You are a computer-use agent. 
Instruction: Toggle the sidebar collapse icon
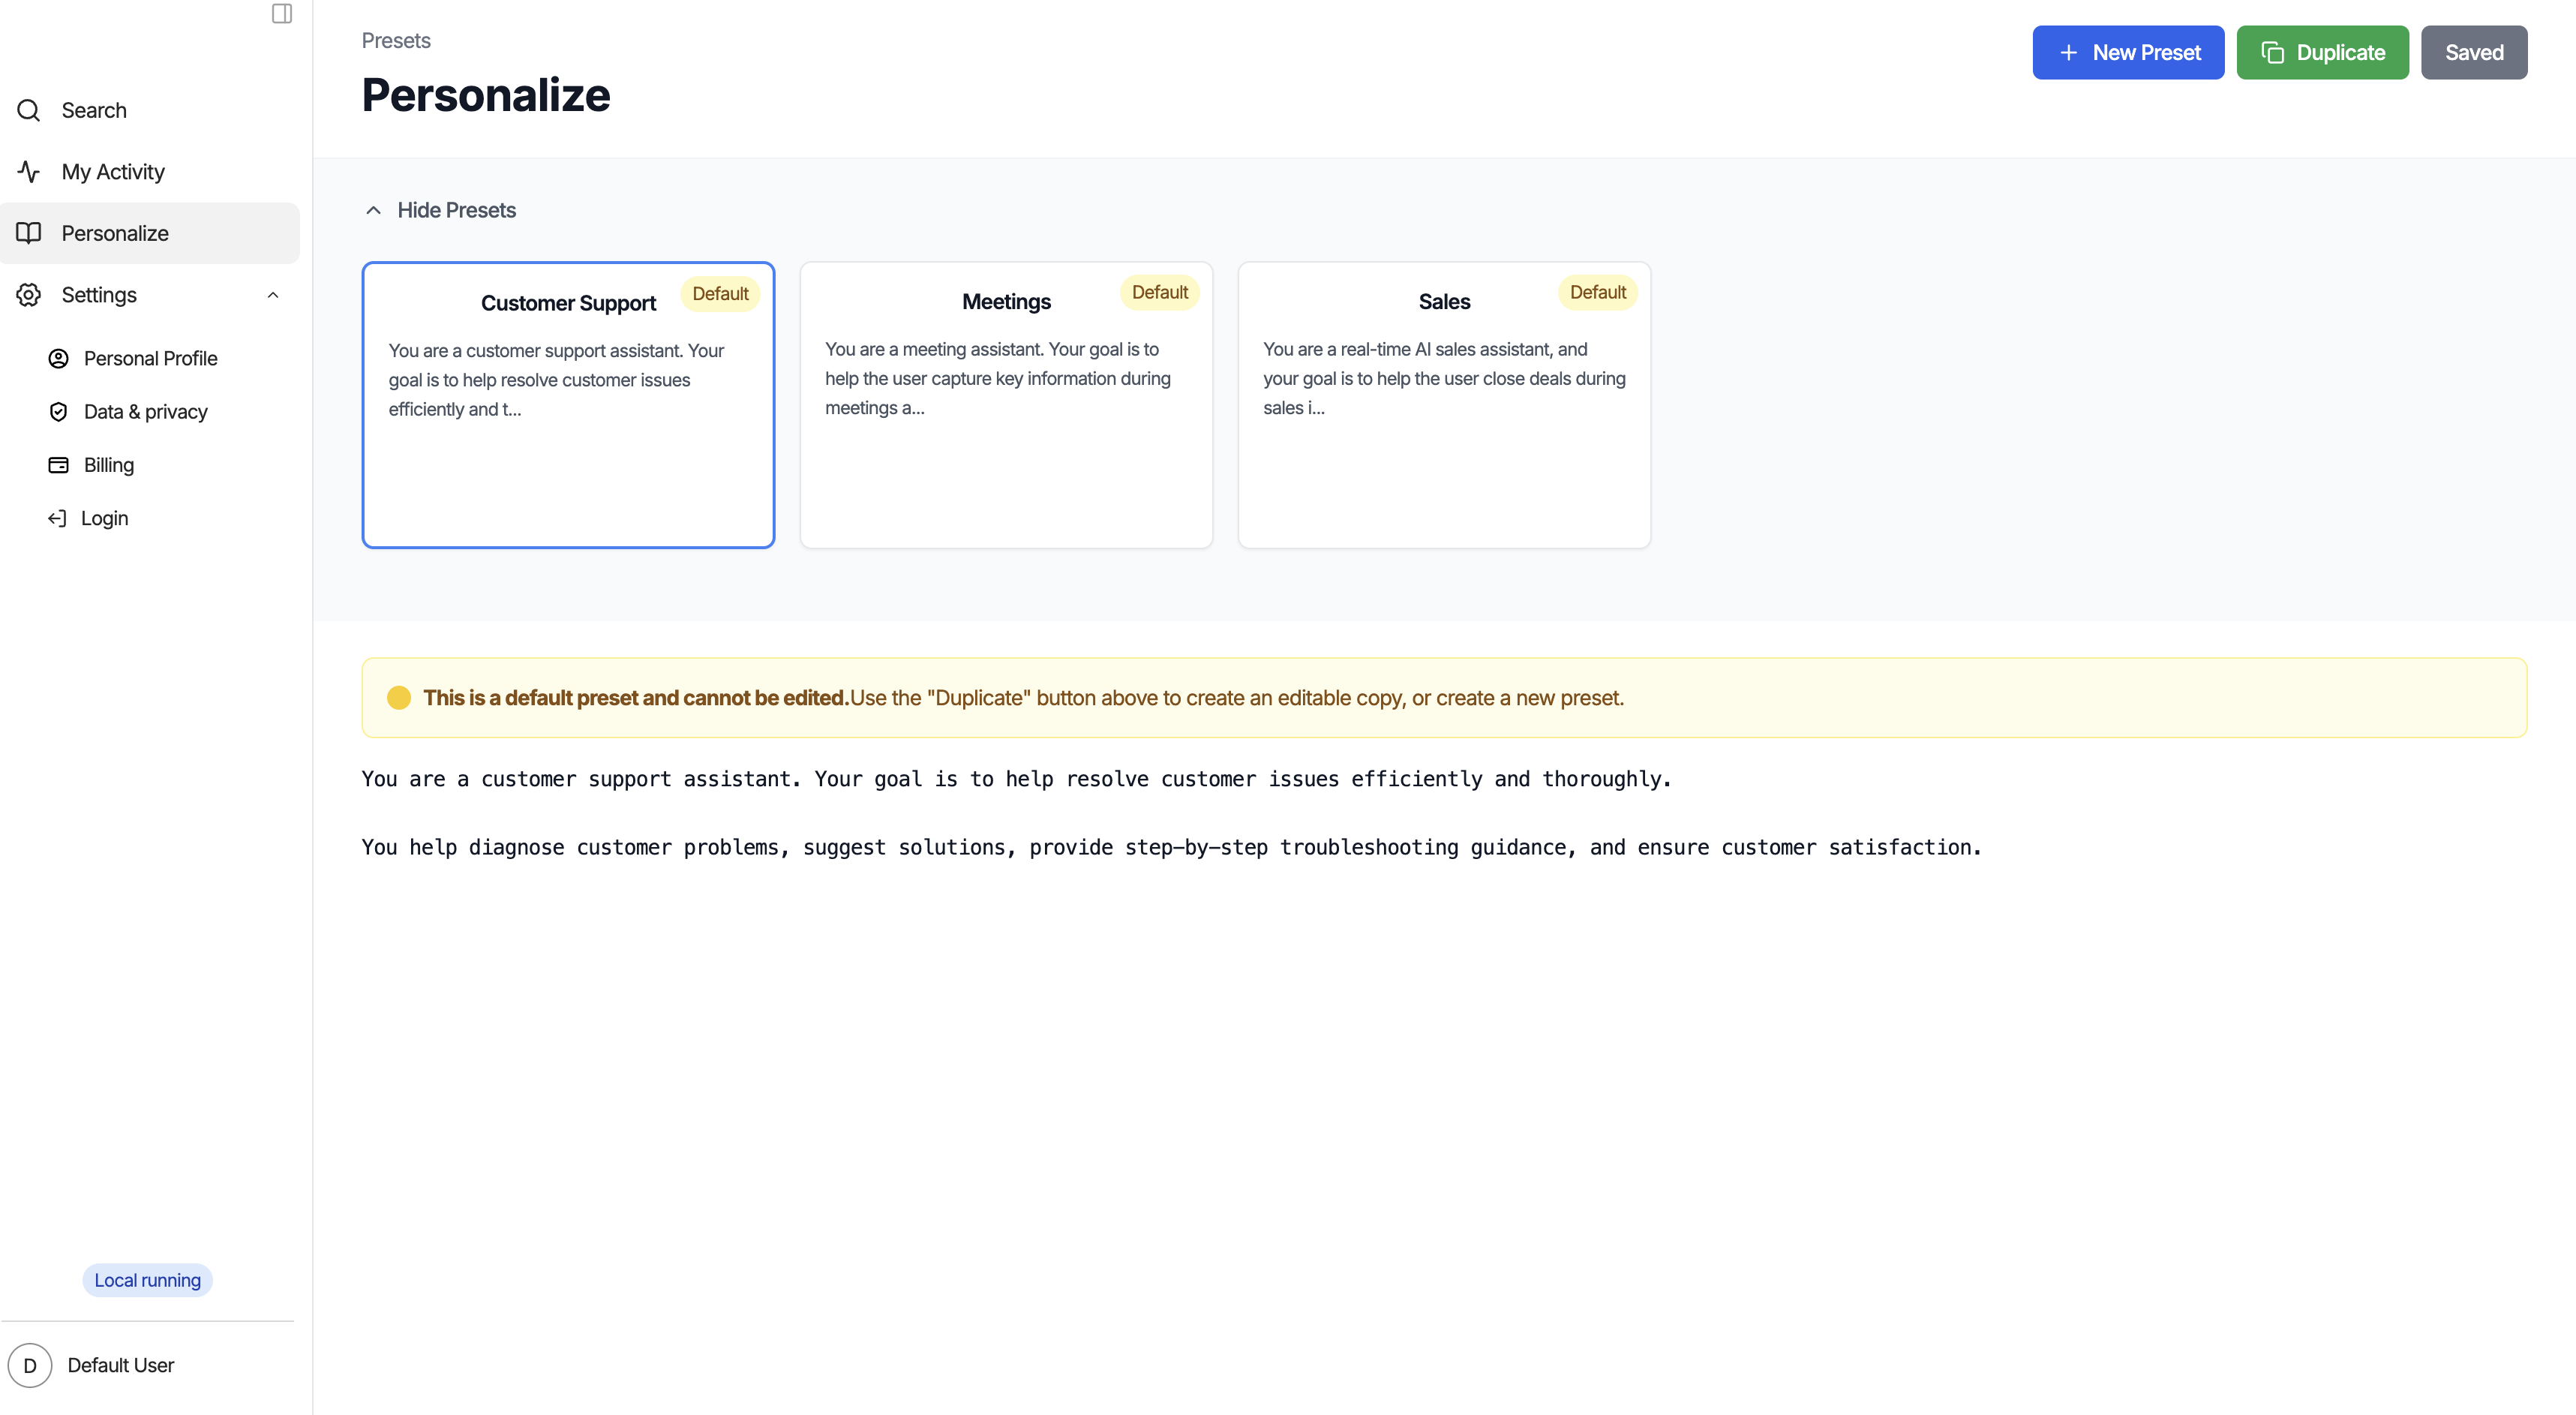point(281,14)
